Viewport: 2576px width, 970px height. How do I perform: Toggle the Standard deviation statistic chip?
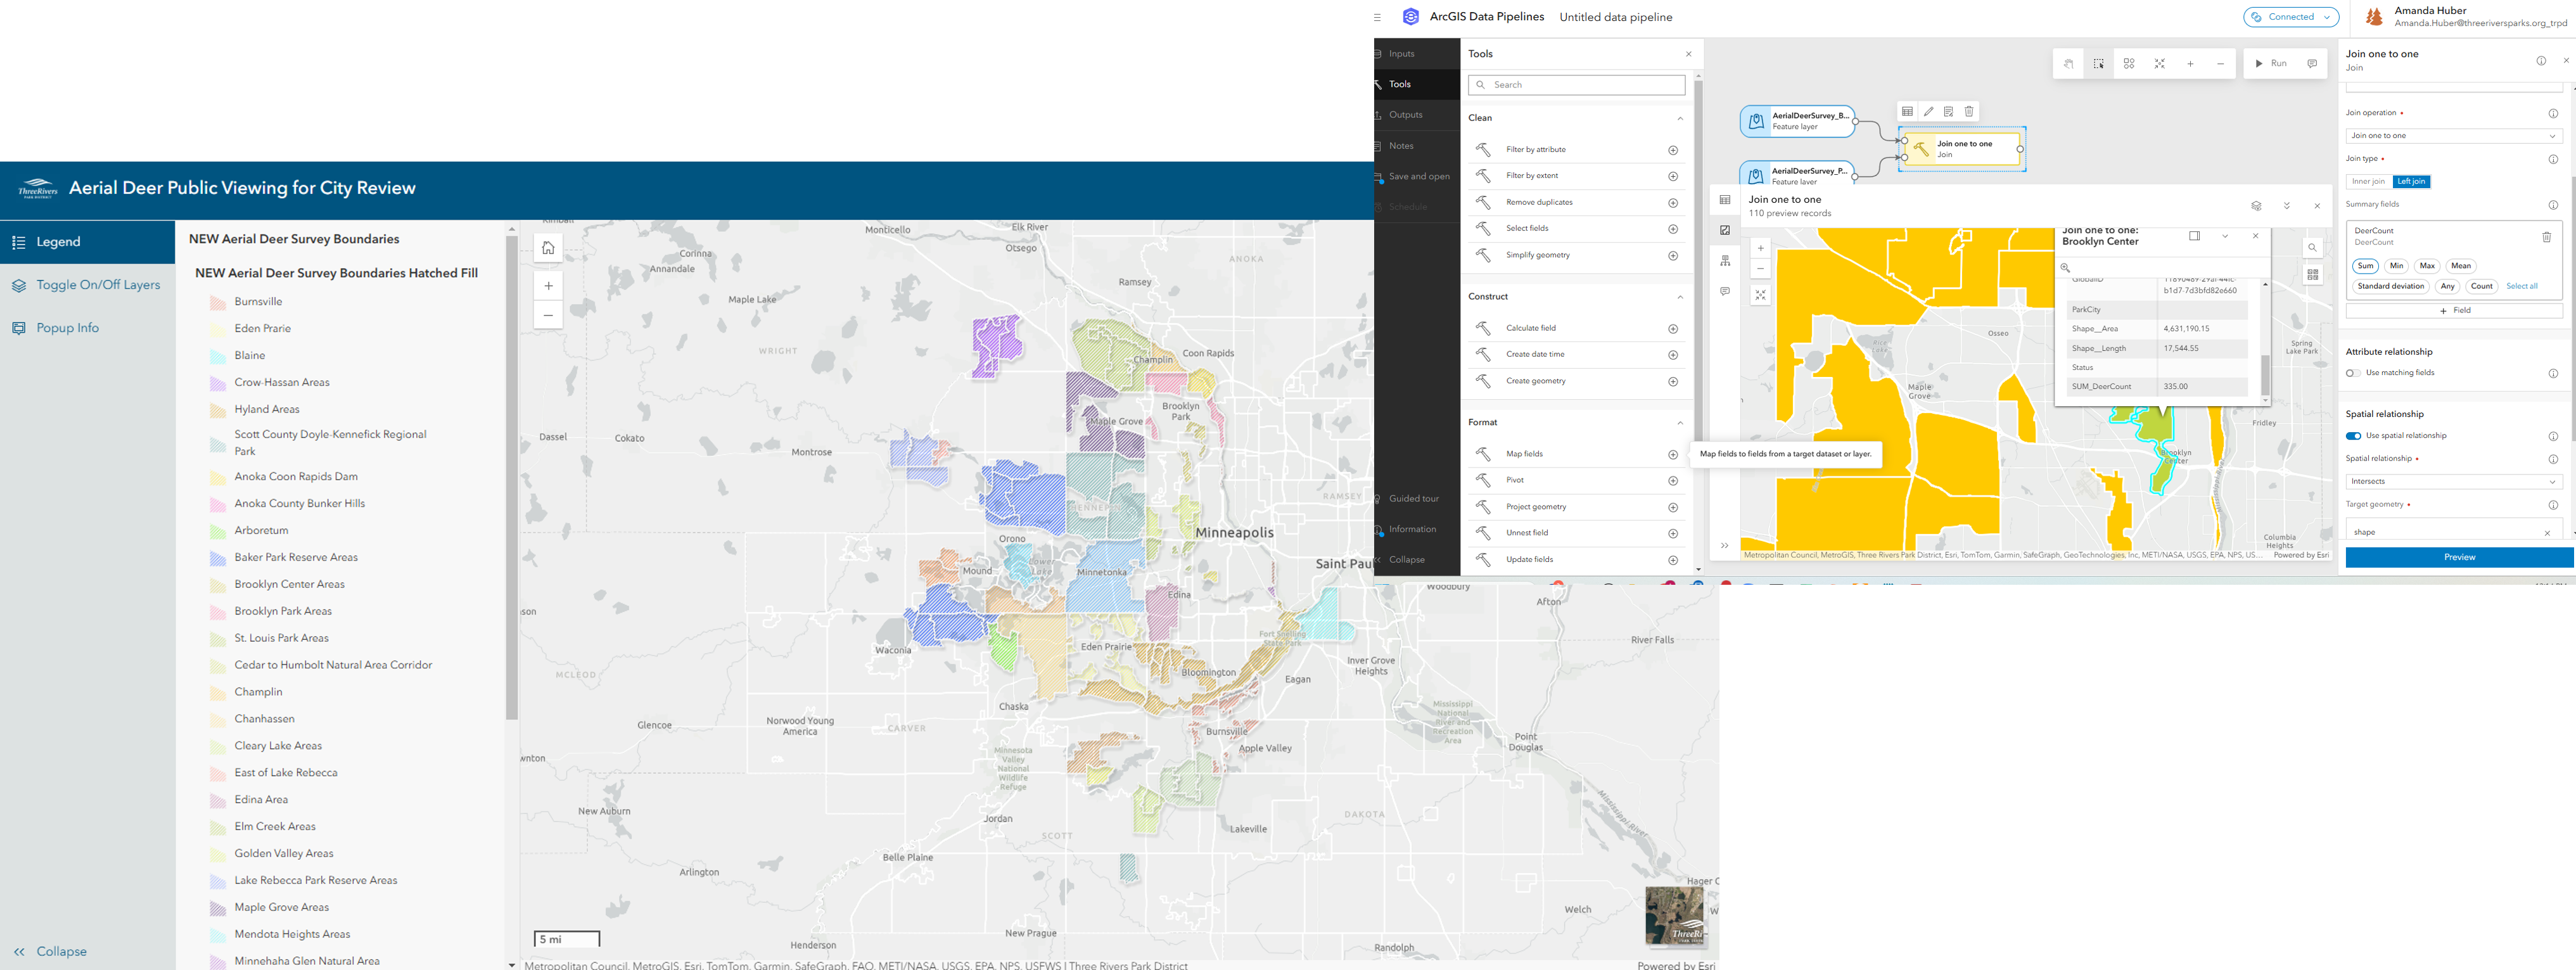[2391, 286]
